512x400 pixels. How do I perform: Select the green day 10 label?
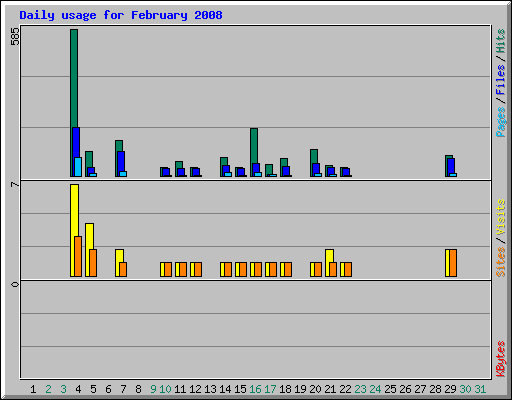click(165, 389)
